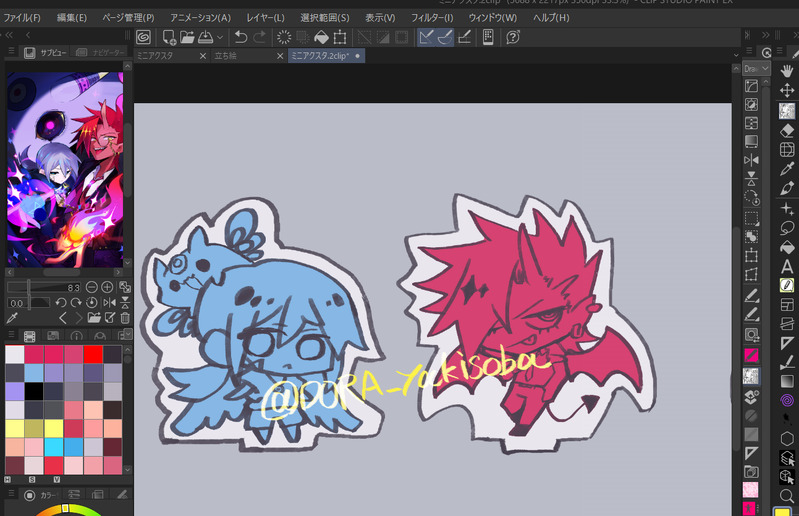Viewport: 799px width, 516px height.
Task: Toggle Snap to Special Ruler
Action: (x=445, y=37)
